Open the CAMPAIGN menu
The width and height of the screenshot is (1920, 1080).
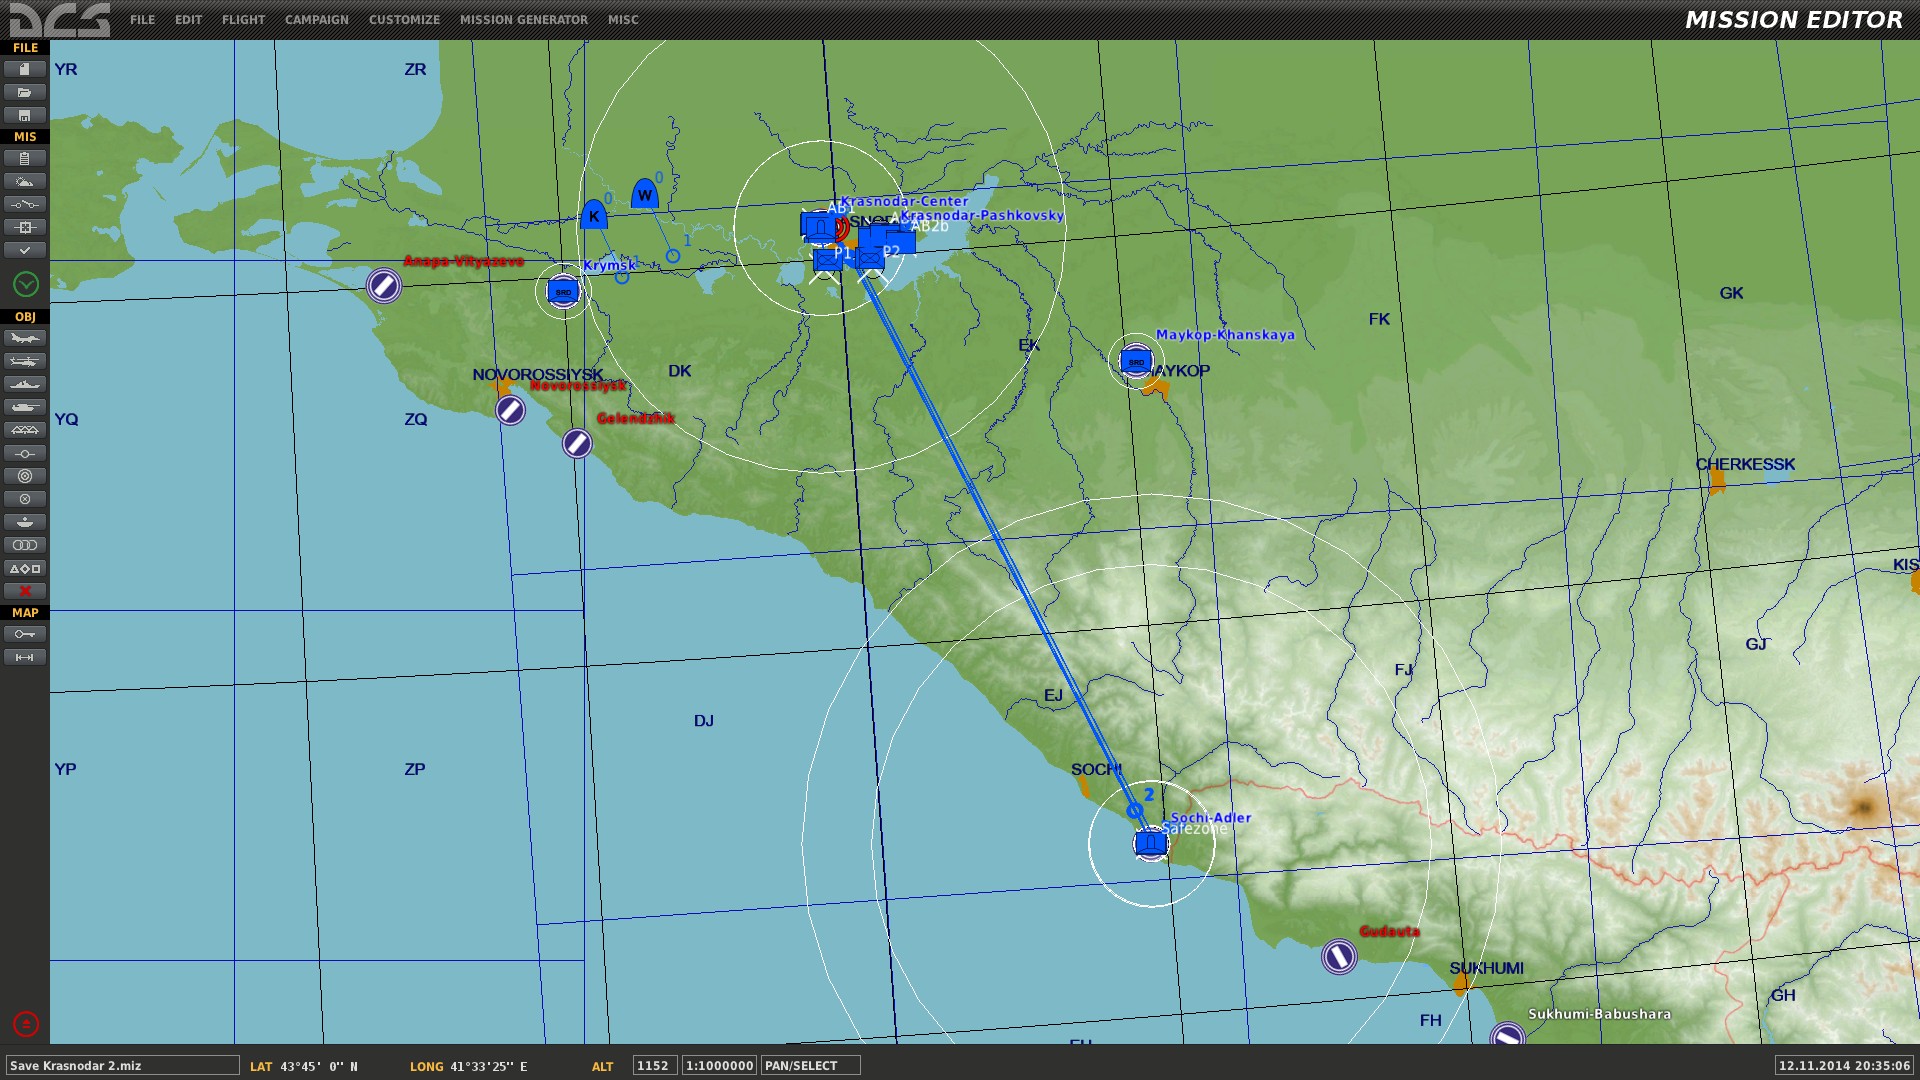point(316,20)
